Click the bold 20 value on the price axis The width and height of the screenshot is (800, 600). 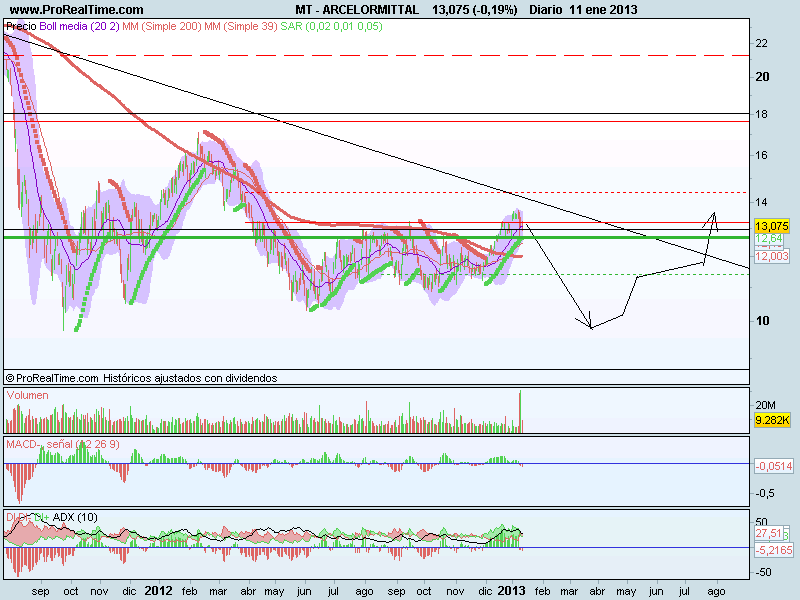762,77
